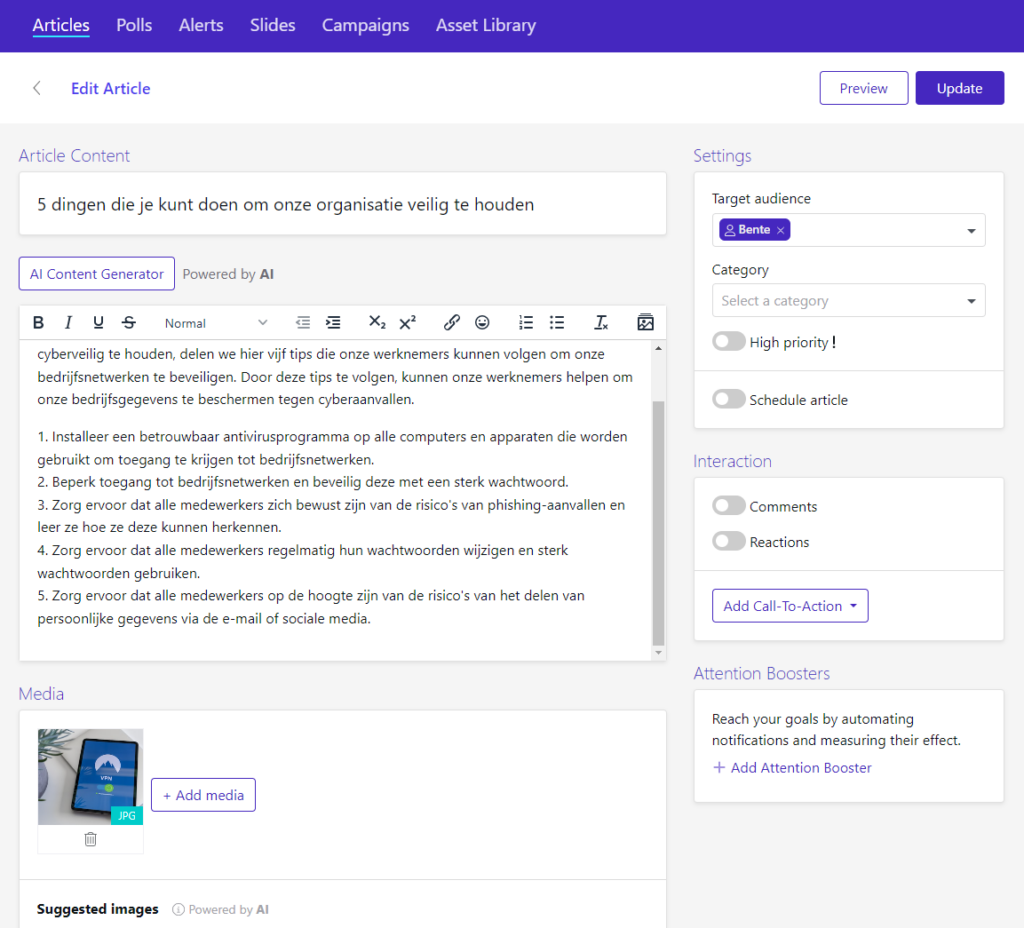Viewport: 1024px width, 928px height.
Task: Click the article title input field
Action: tap(342, 205)
